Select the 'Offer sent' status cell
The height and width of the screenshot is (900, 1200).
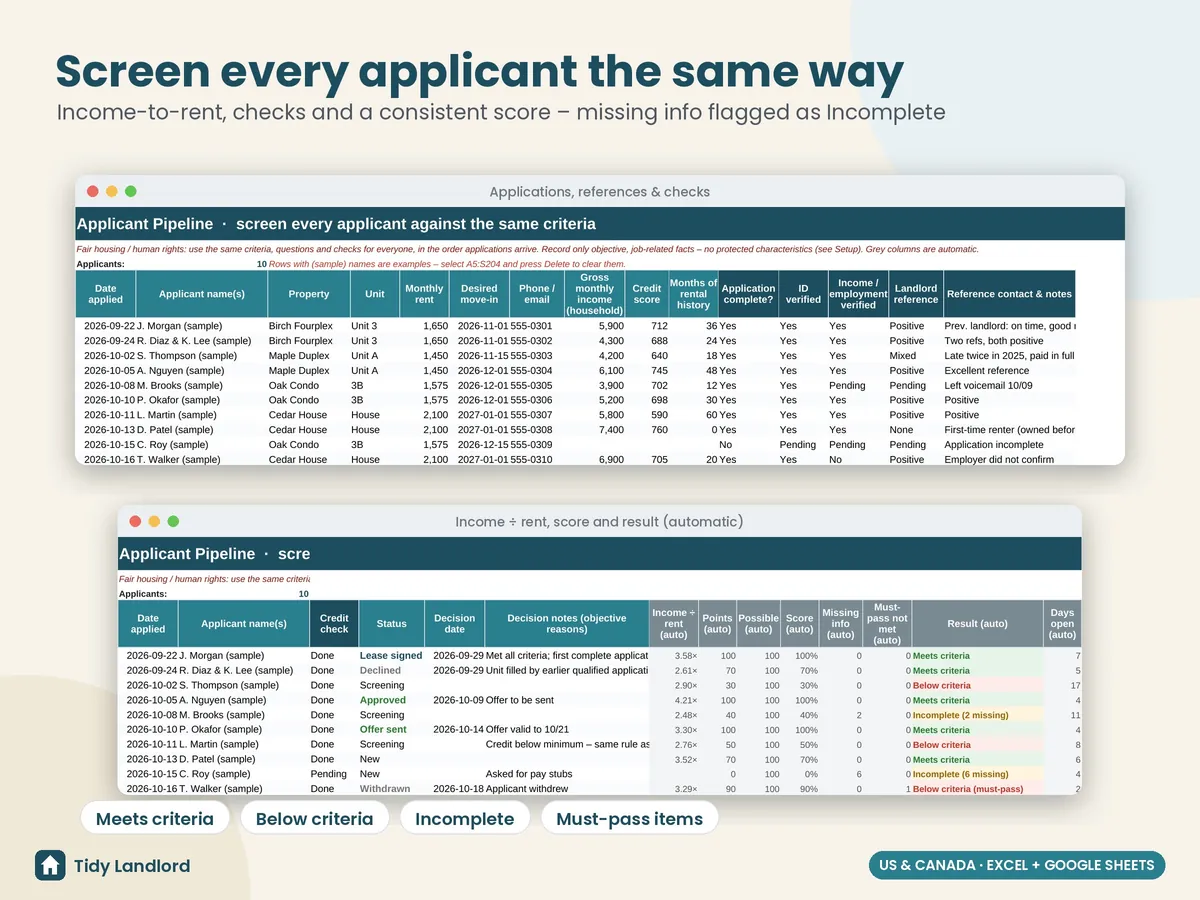pos(383,730)
